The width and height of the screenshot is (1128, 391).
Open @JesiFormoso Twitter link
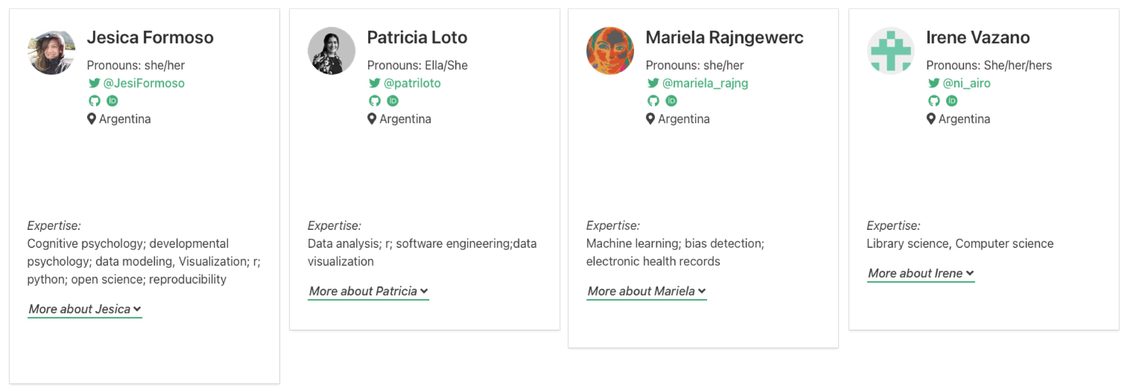point(137,83)
